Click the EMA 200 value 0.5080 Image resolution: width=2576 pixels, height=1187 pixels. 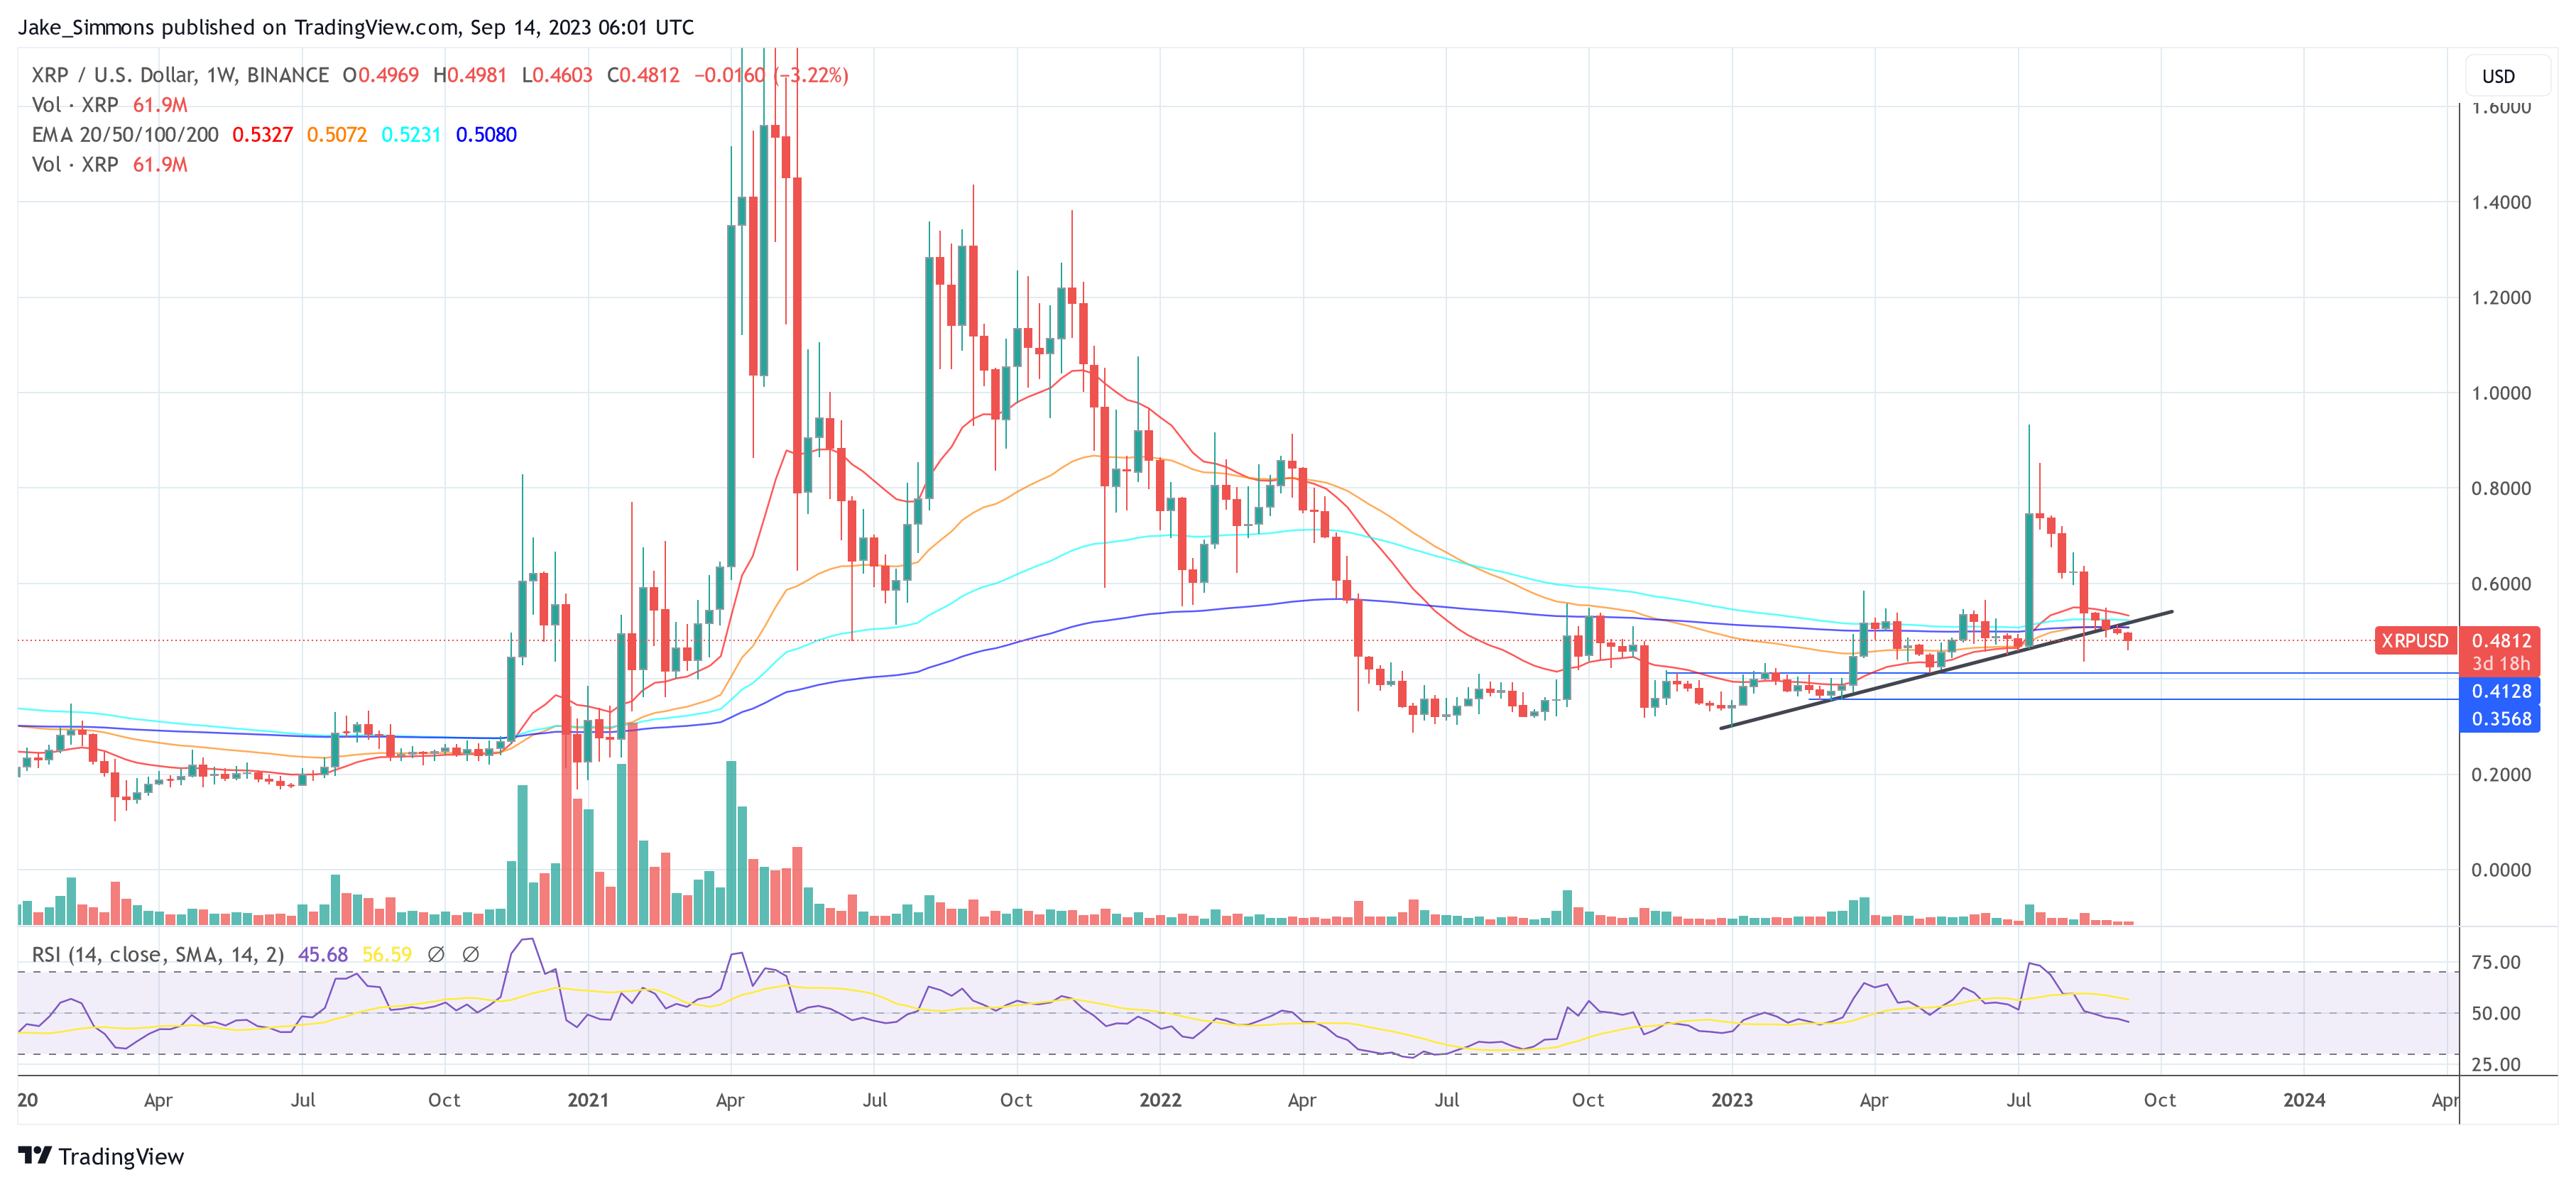pyautogui.click(x=486, y=135)
